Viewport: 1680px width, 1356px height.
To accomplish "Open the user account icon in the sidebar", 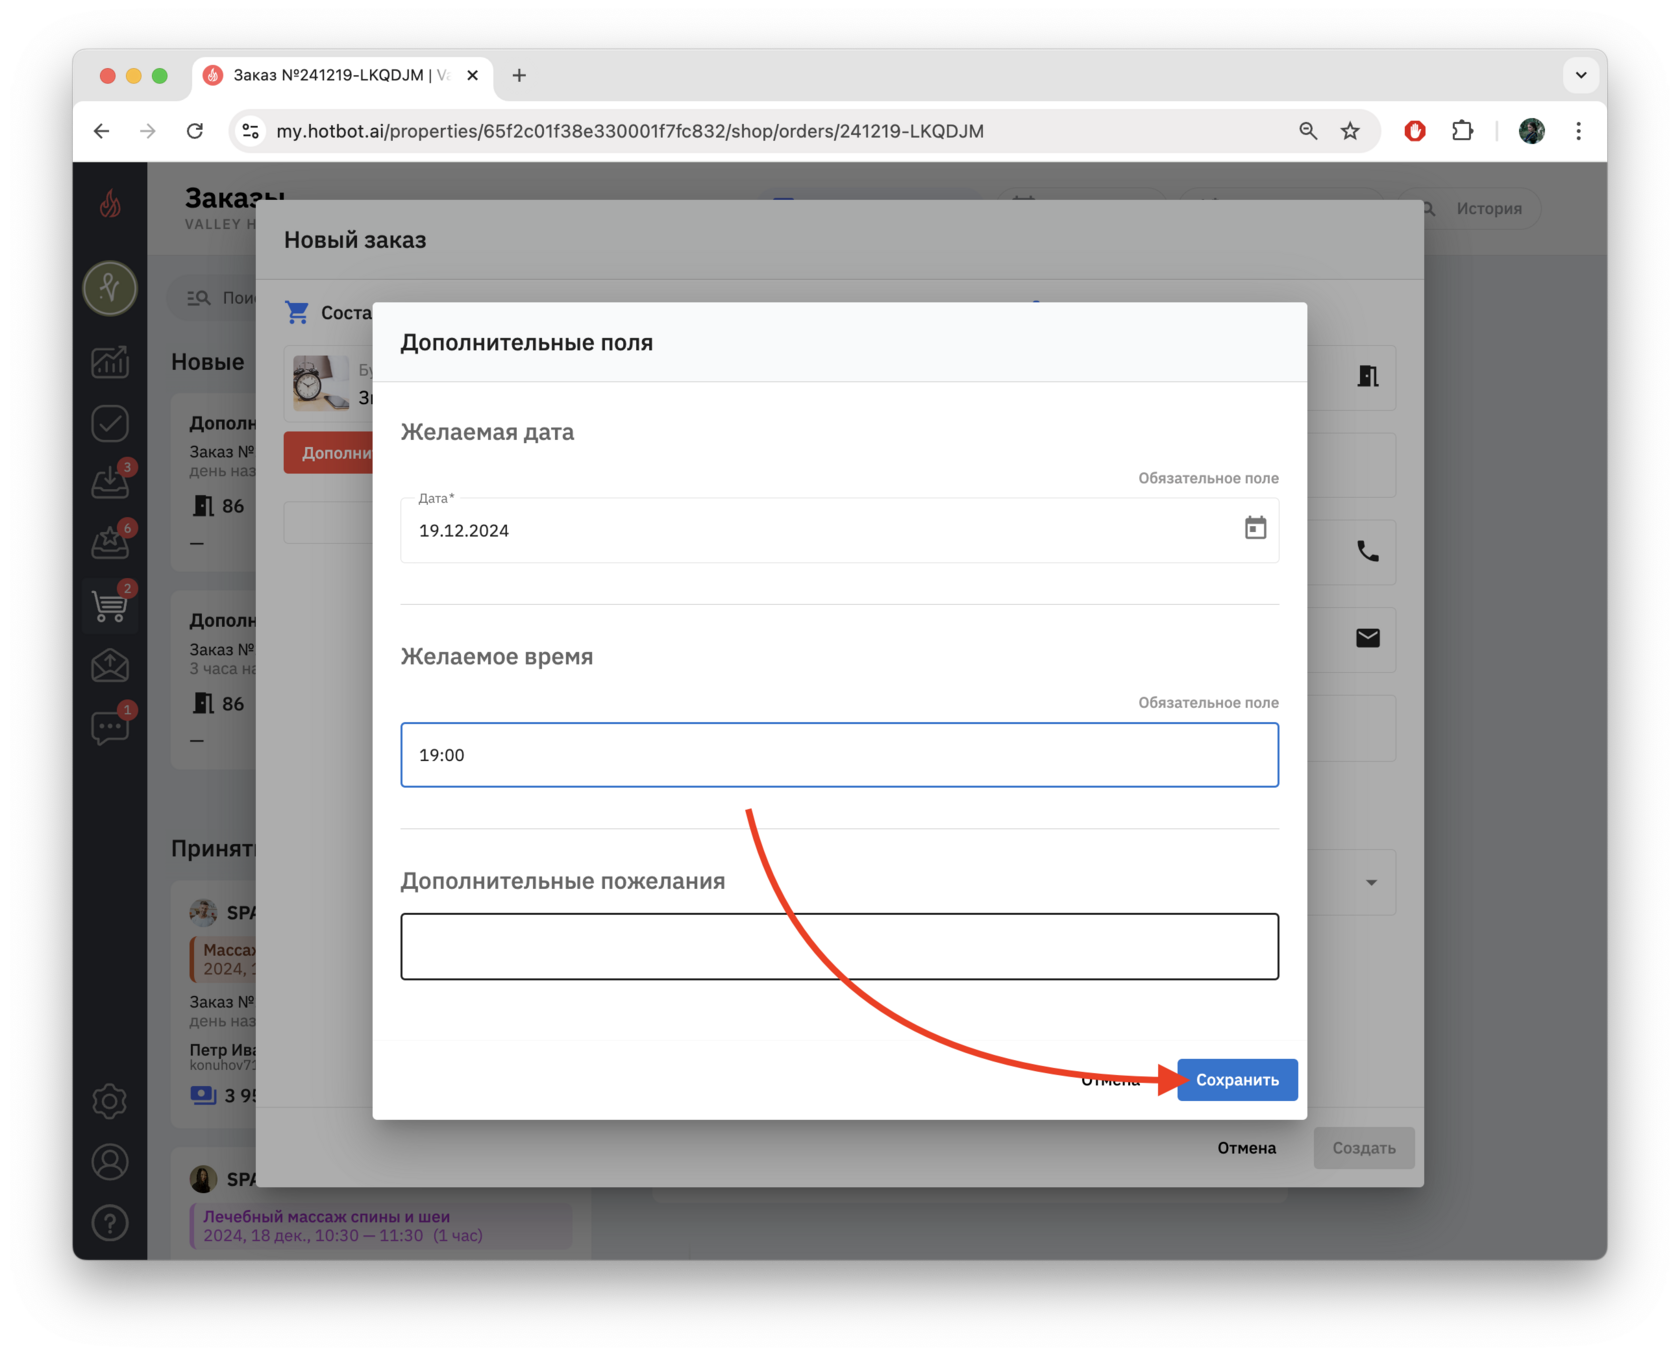I will pyautogui.click(x=110, y=1162).
